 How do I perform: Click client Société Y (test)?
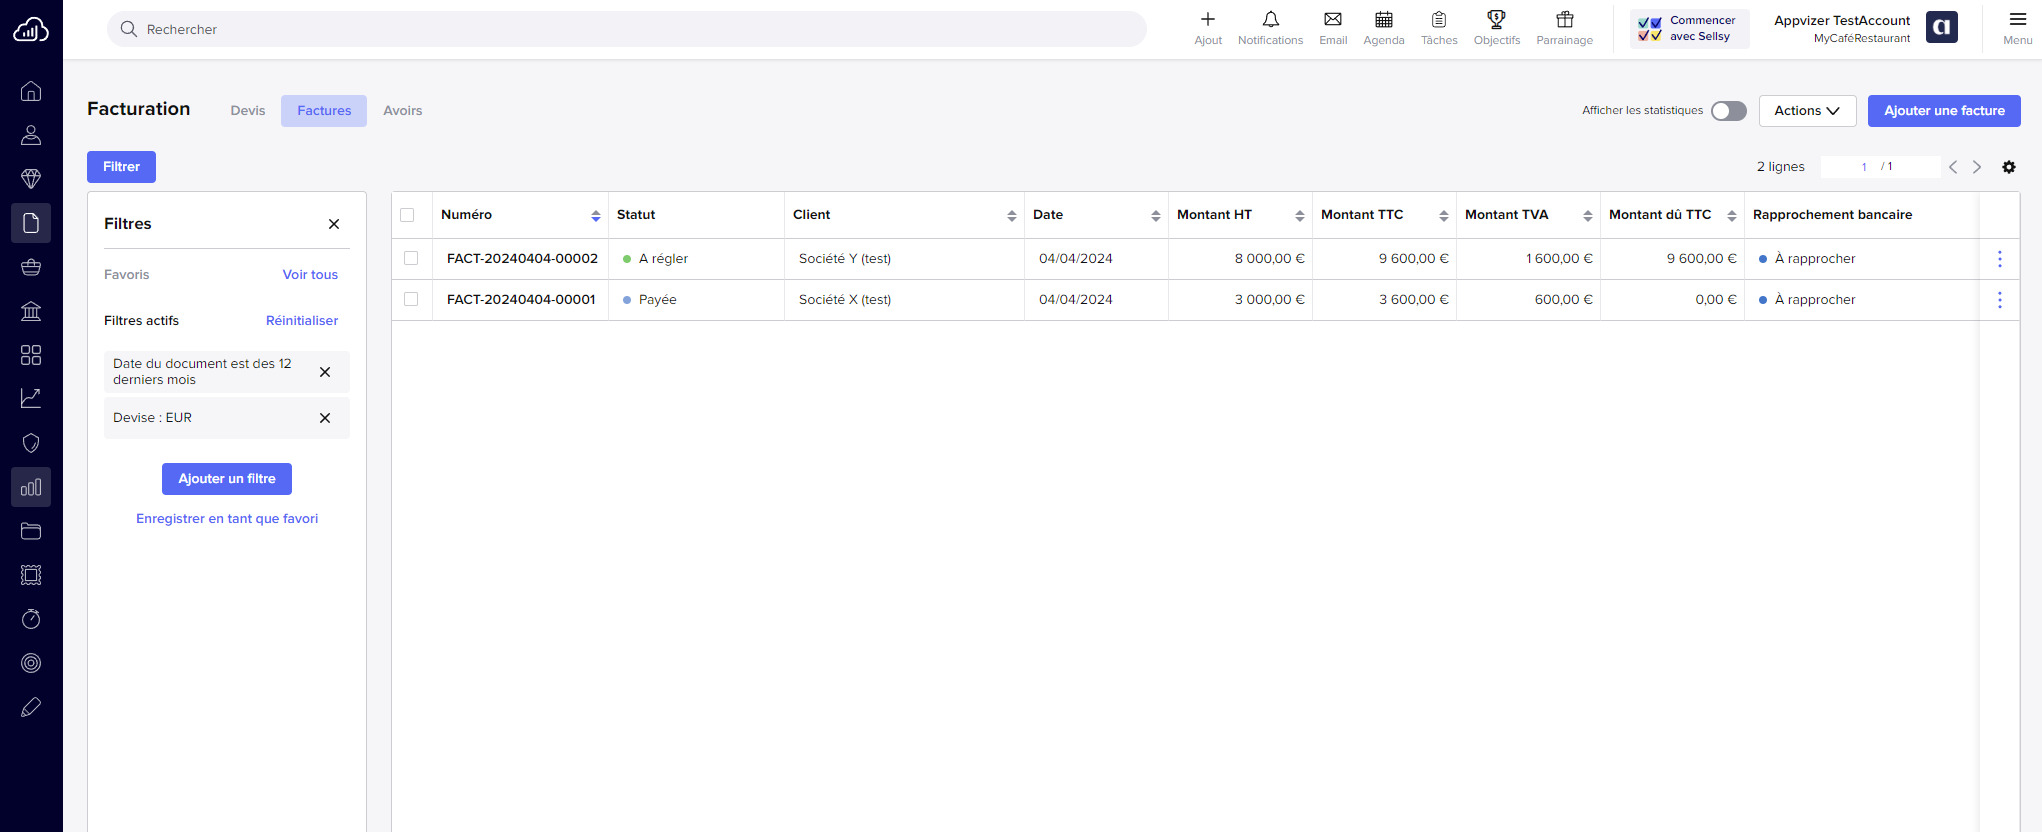(x=845, y=259)
